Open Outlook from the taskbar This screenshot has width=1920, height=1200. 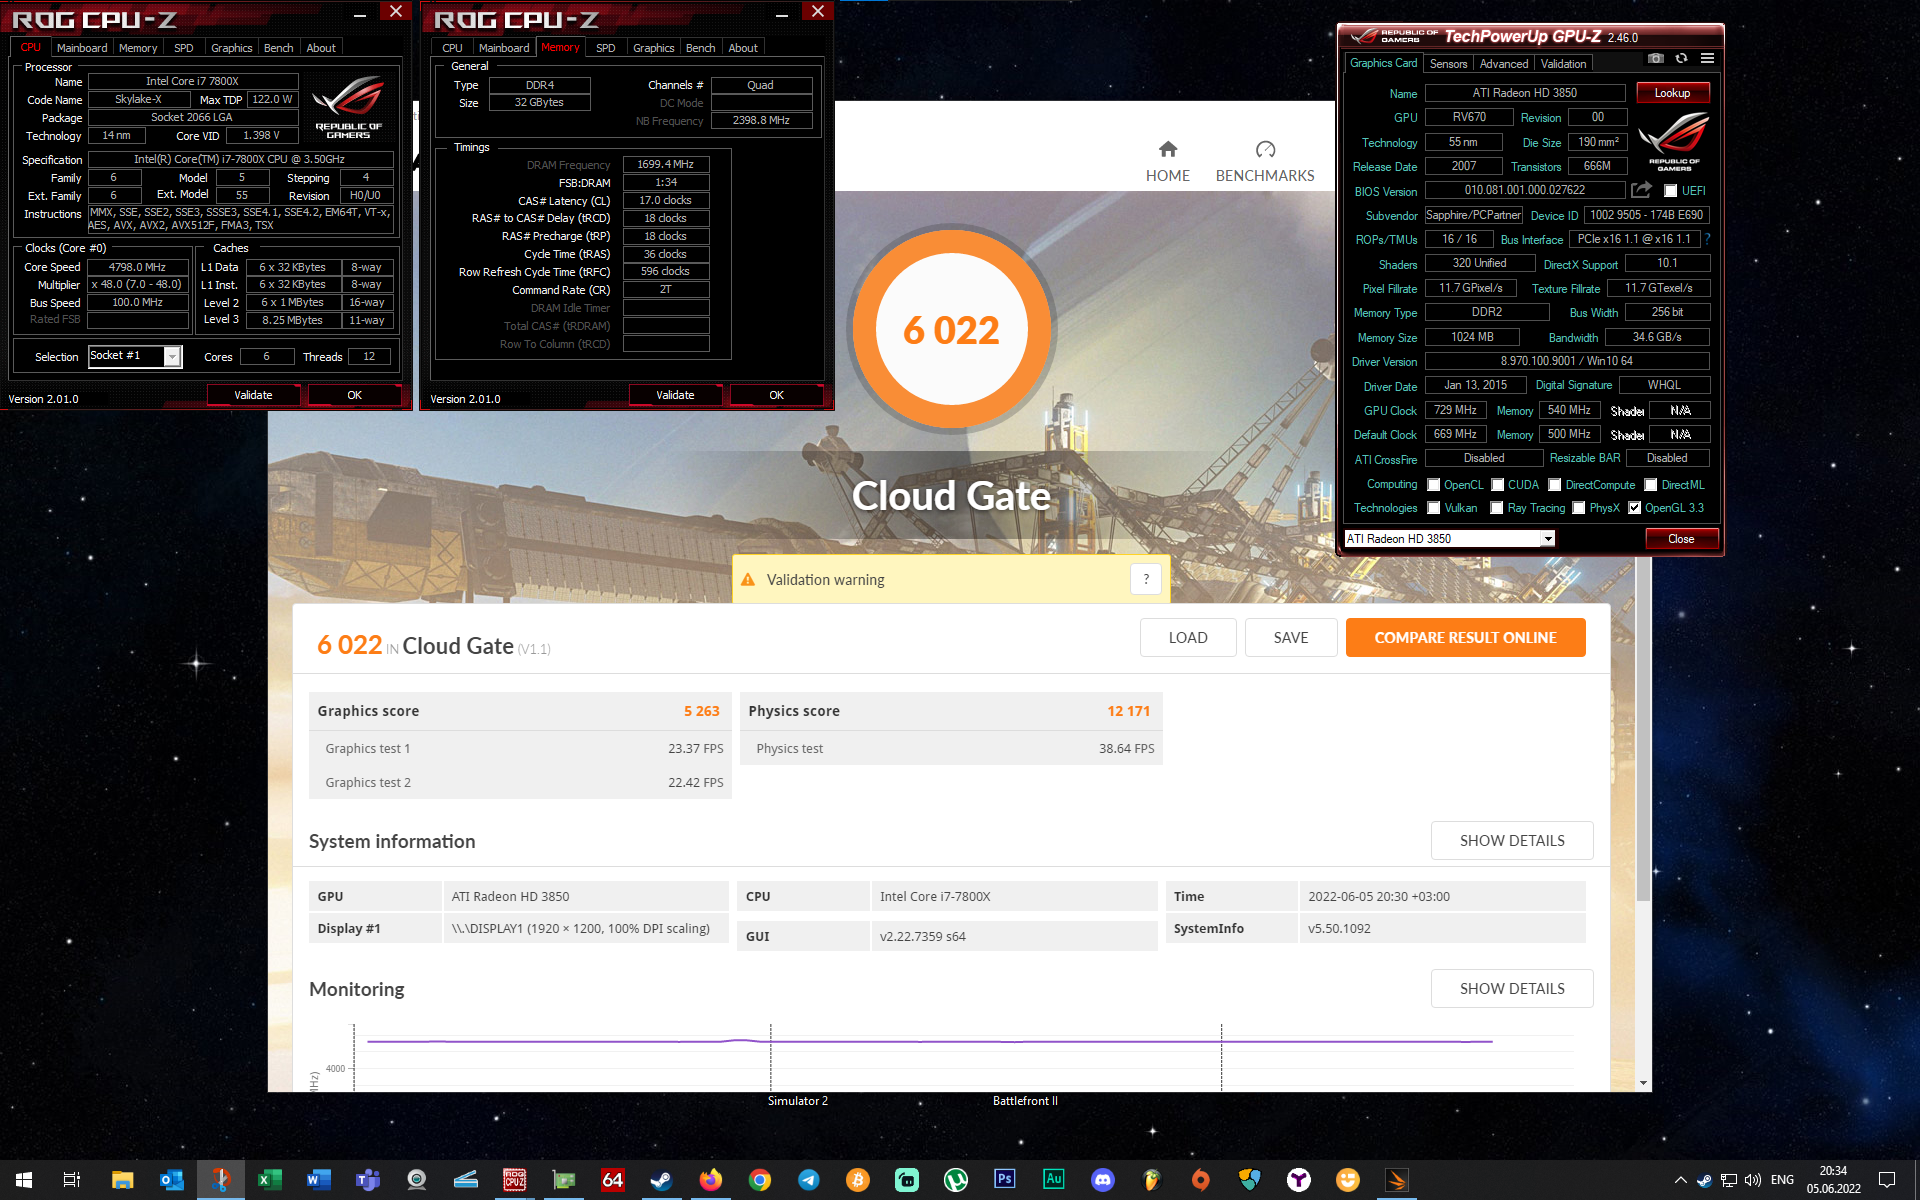coord(171,1180)
